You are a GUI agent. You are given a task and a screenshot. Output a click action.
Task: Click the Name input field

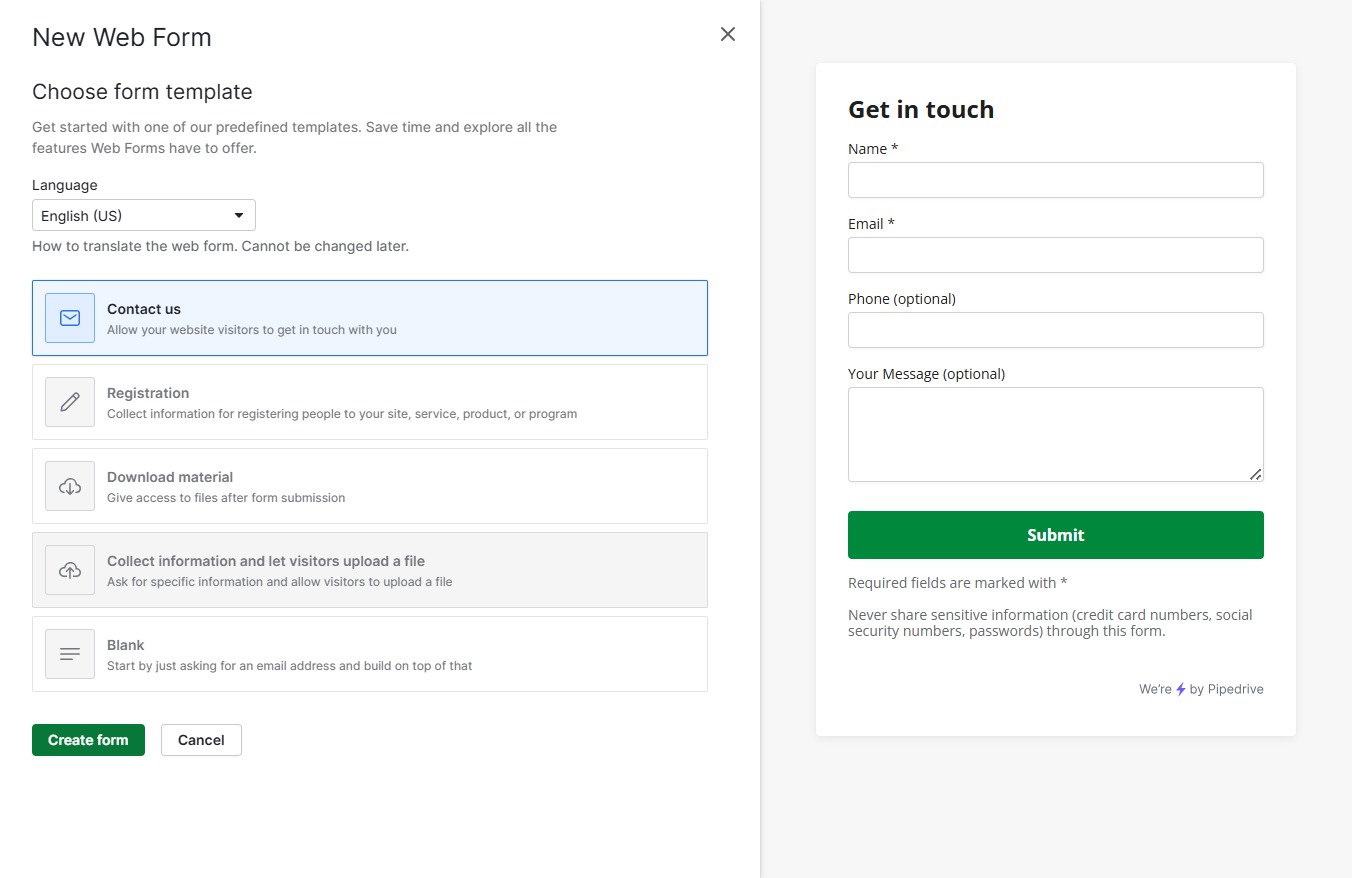[1056, 180]
